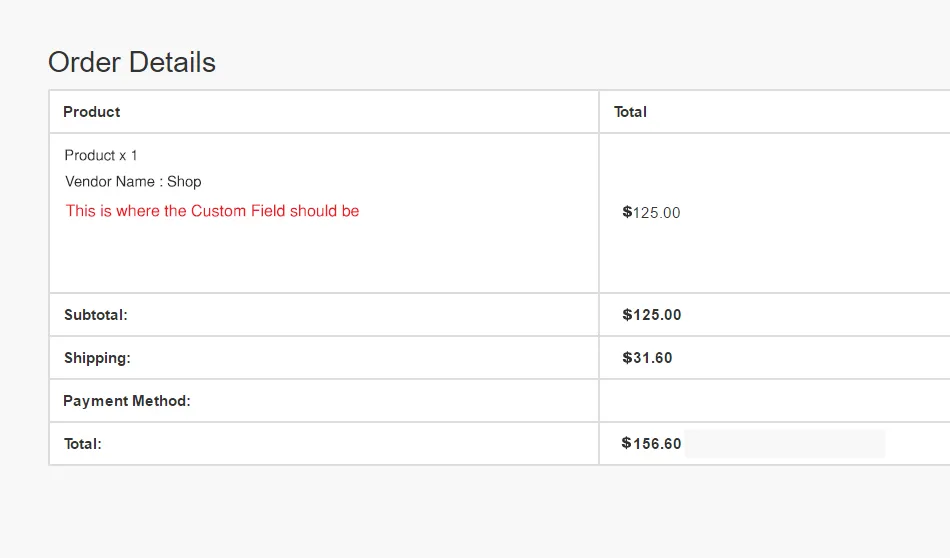Click the empty Payment Method value cell
This screenshot has height=558, width=950.
pos(770,401)
